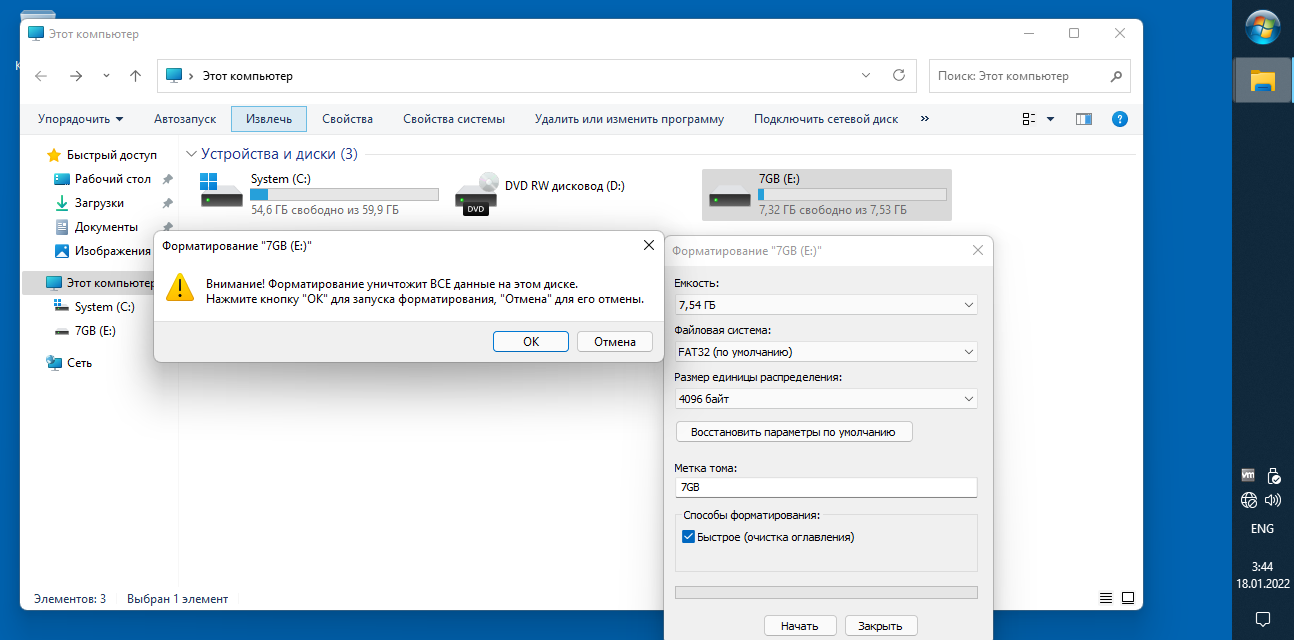Image resolution: width=1294 pixels, height=640 pixels.
Task: Click the System (C:) capacity bar
Action: [x=344, y=195]
